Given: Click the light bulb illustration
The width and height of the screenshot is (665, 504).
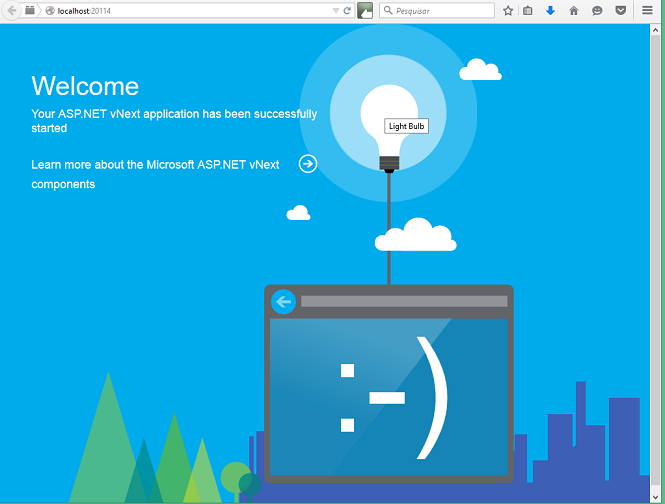Looking at the screenshot, I should [389, 127].
